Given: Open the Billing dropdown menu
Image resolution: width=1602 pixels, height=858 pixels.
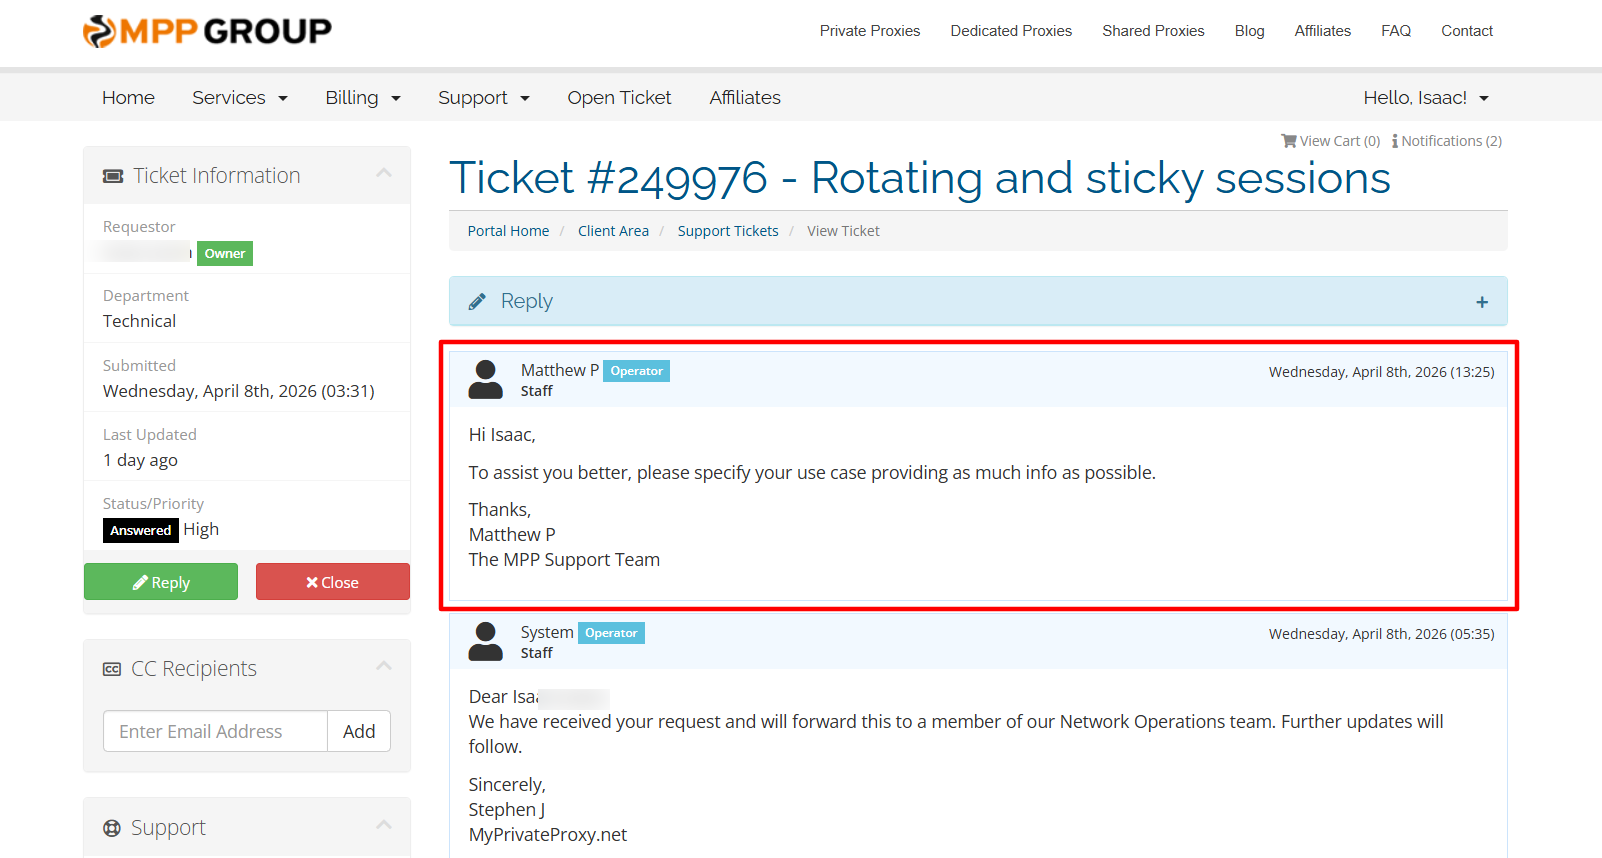Looking at the screenshot, I should [363, 97].
